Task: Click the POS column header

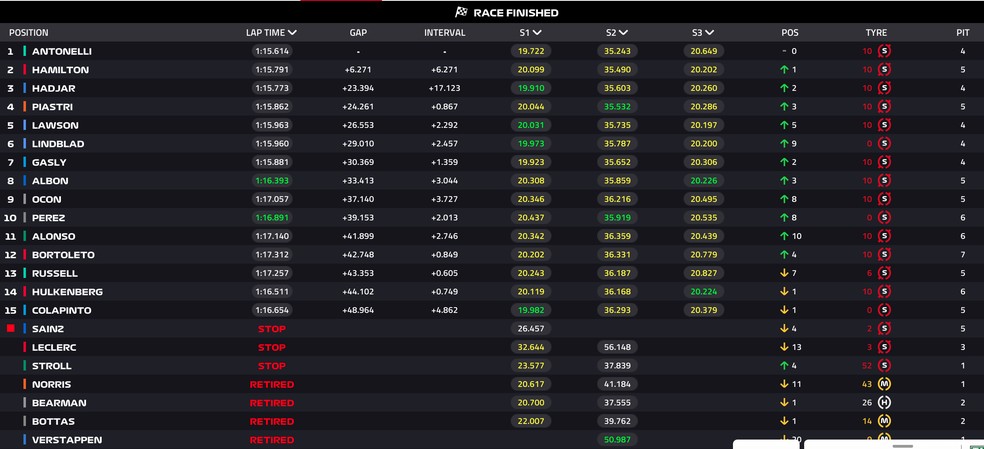Action: pyautogui.click(x=789, y=33)
